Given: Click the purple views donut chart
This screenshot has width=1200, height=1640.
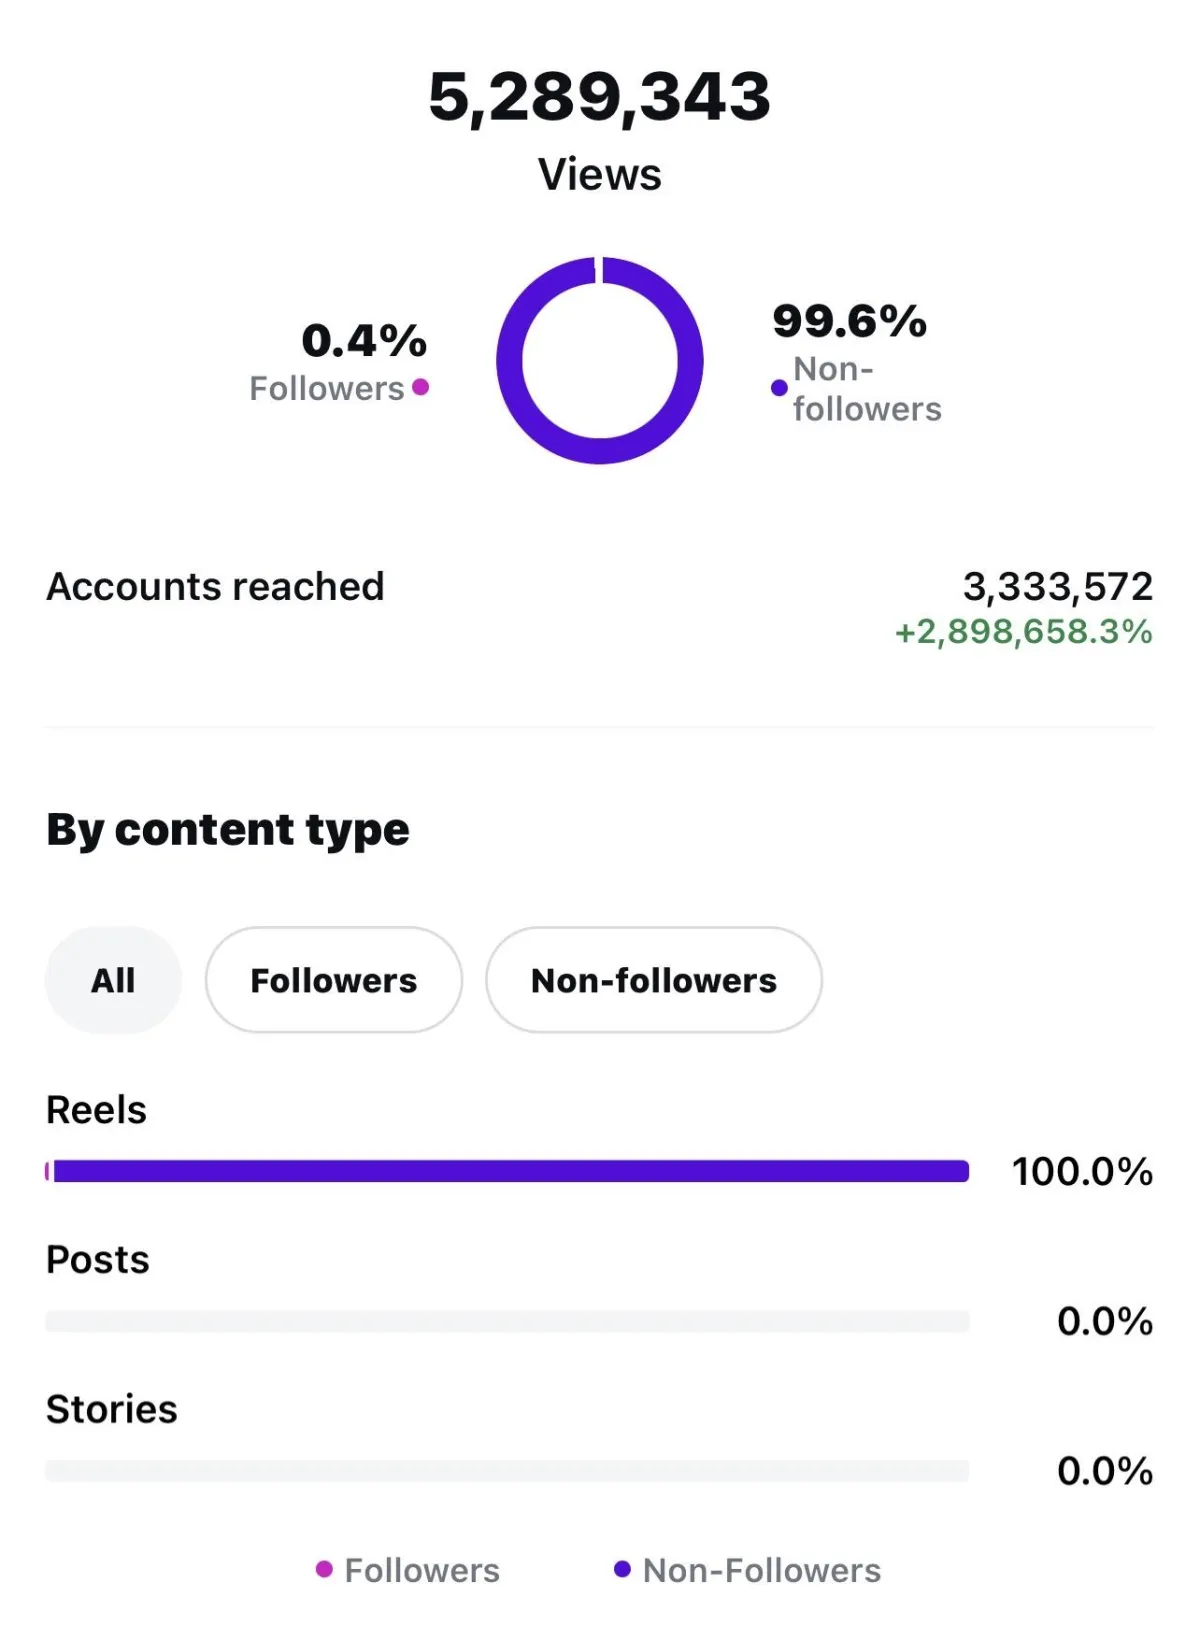Looking at the screenshot, I should [x=600, y=360].
